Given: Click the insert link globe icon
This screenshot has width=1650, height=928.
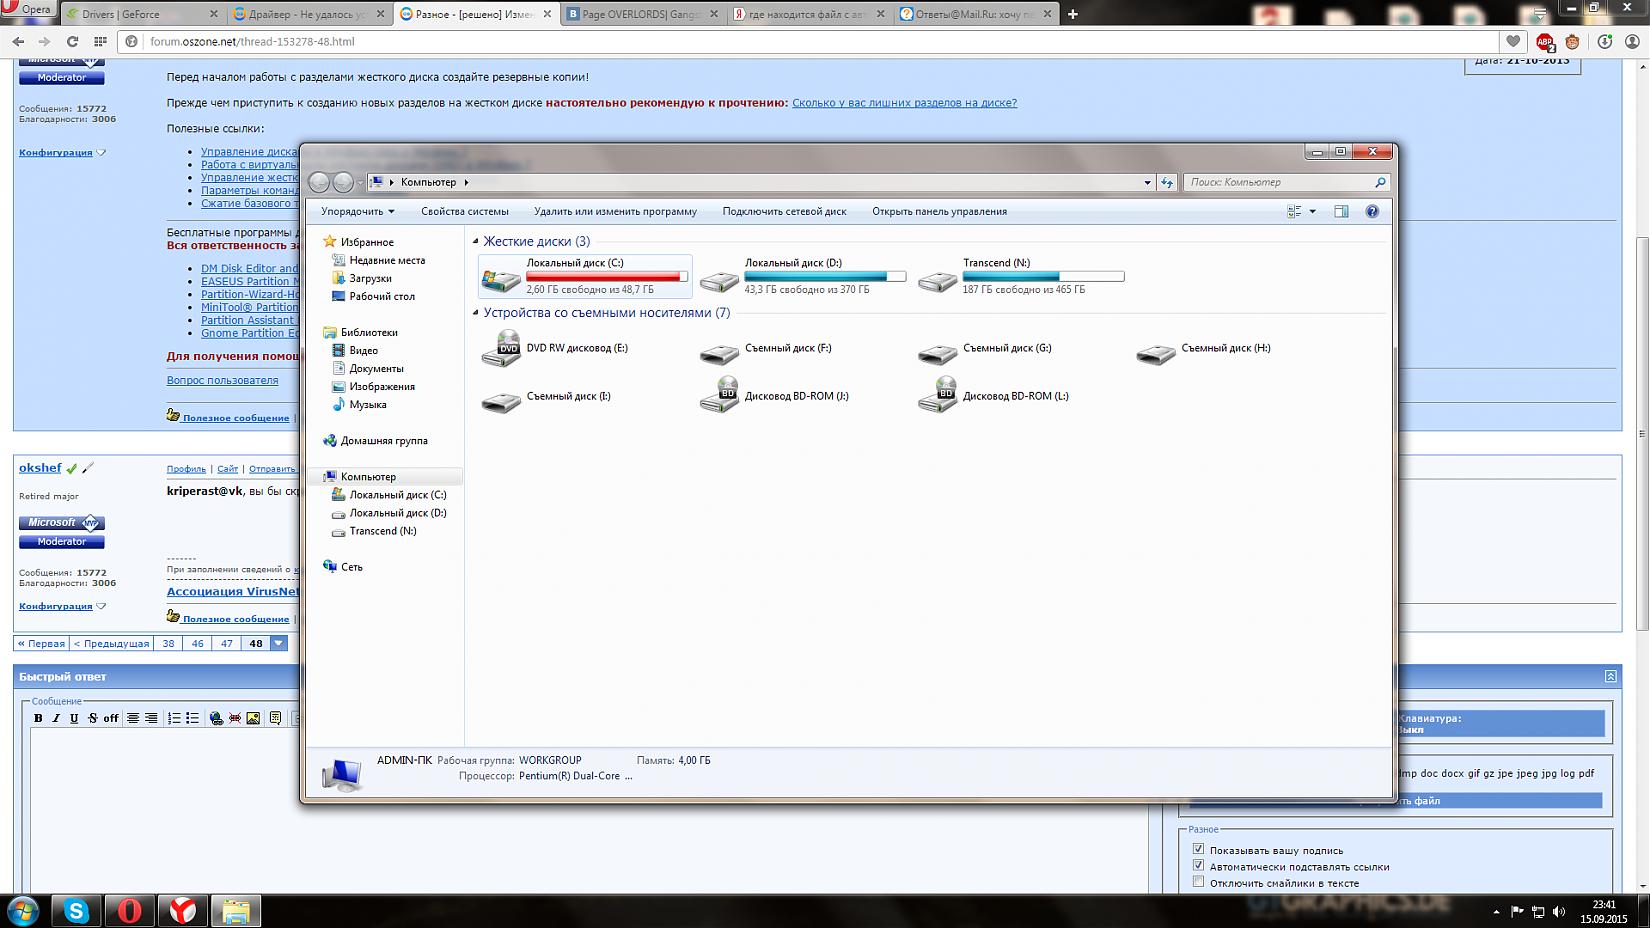Looking at the screenshot, I should click(216, 718).
